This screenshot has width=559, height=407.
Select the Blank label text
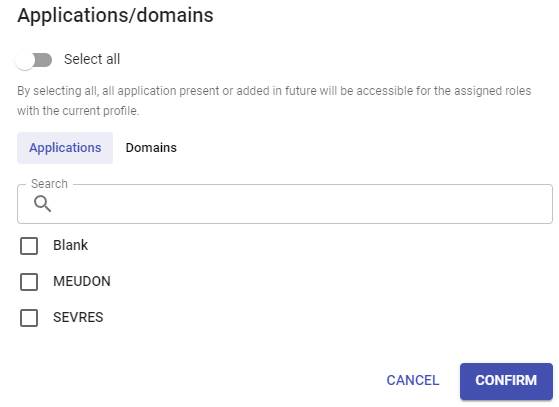tap(70, 245)
